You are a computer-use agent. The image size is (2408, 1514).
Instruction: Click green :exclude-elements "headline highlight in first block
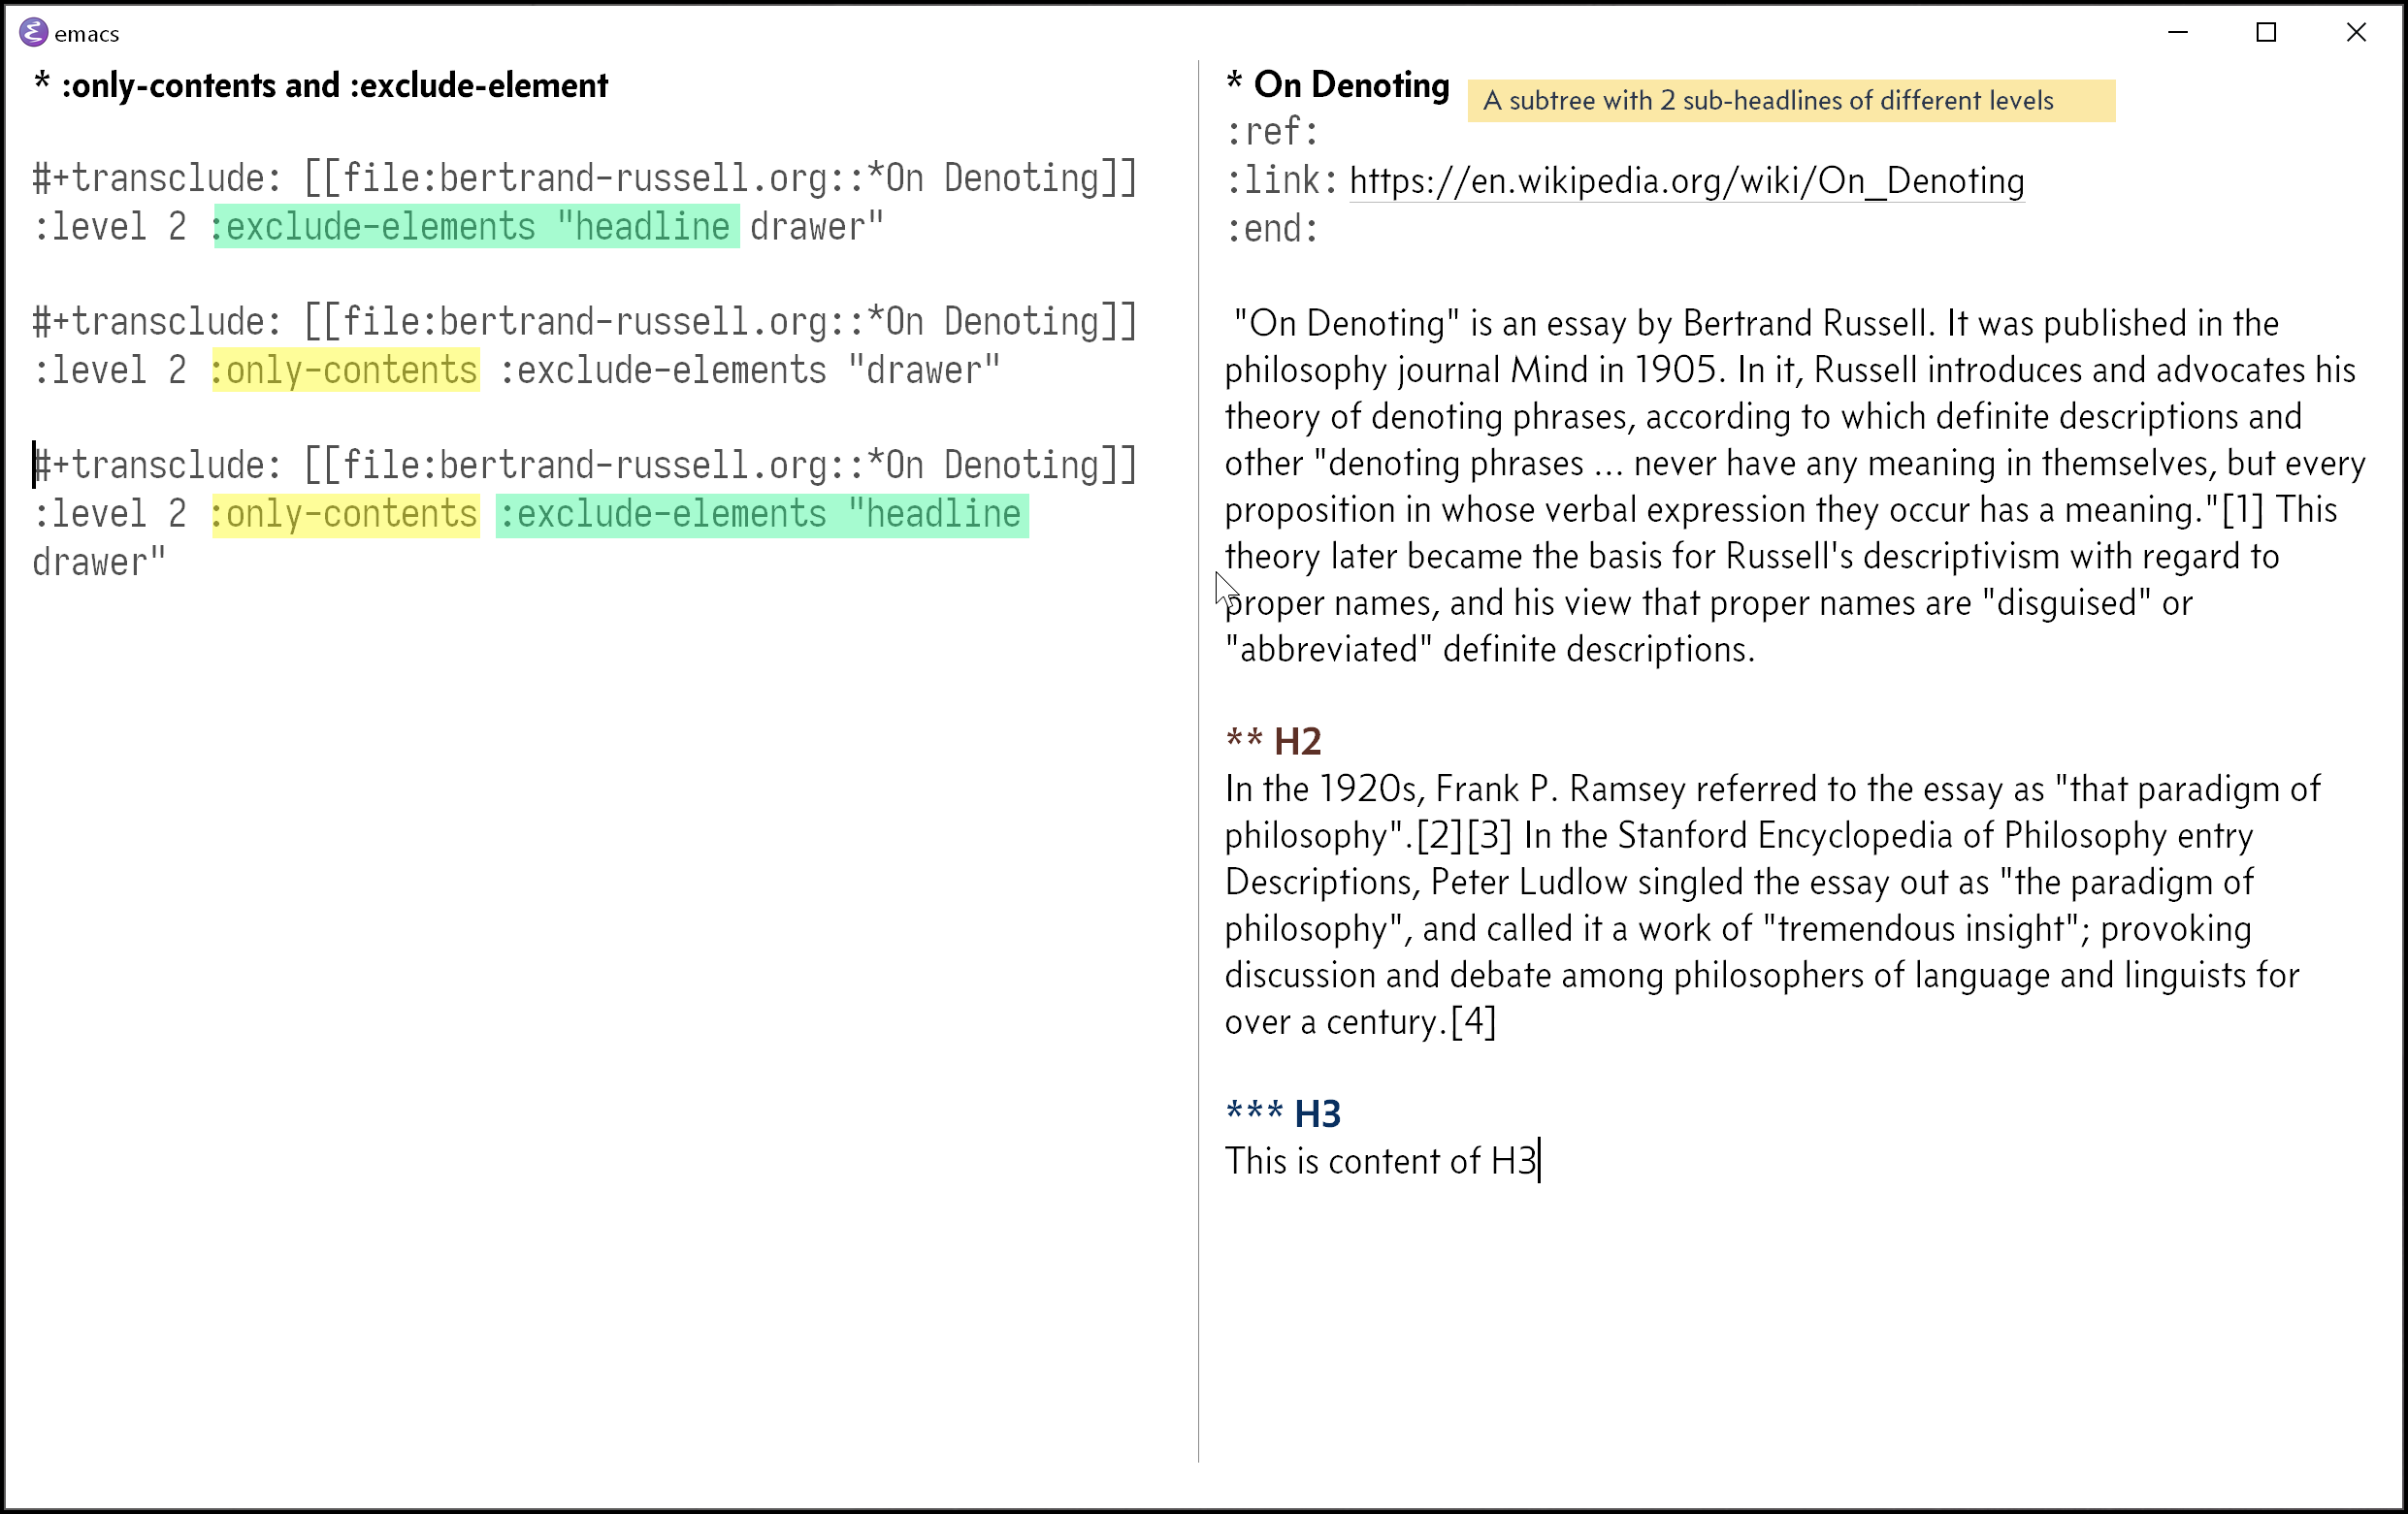click(x=476, y=227)
